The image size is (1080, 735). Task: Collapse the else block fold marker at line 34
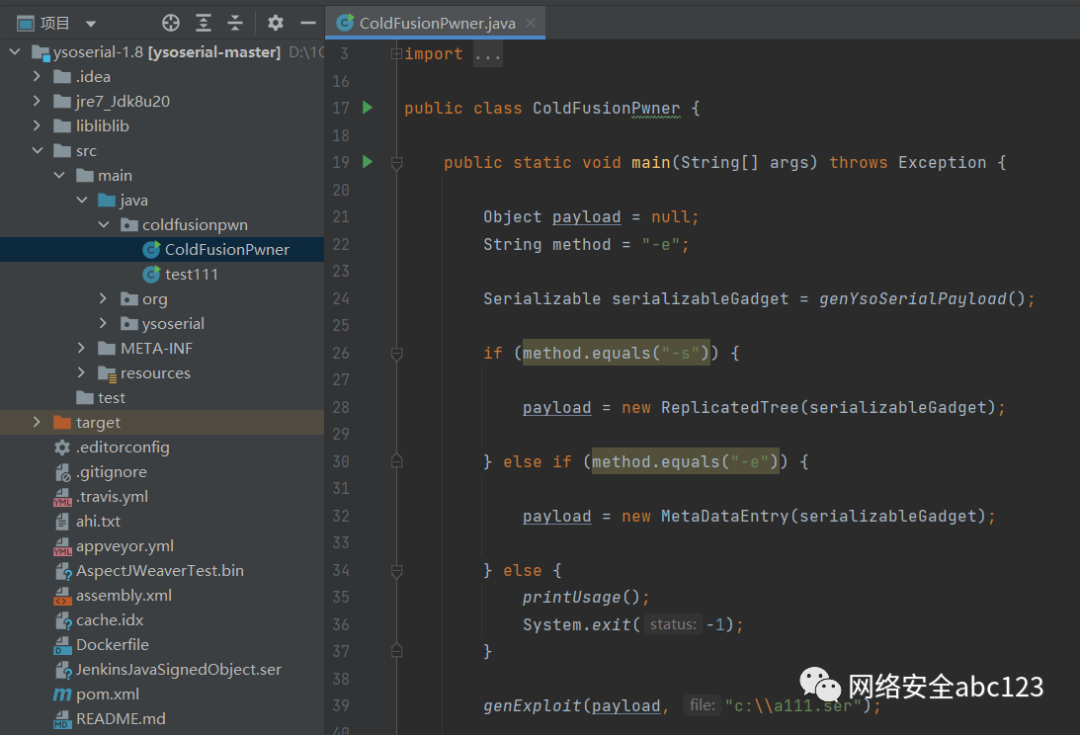[x=397, y=571]
